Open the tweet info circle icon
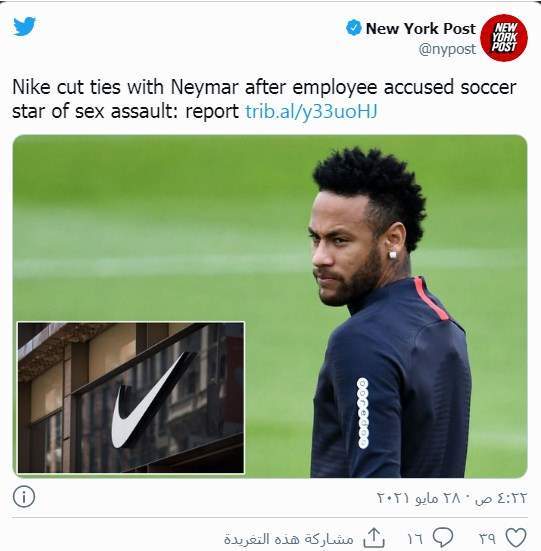The height and width of the screenshot is (551, 541). pyautogui.click(x=24, y=497)
